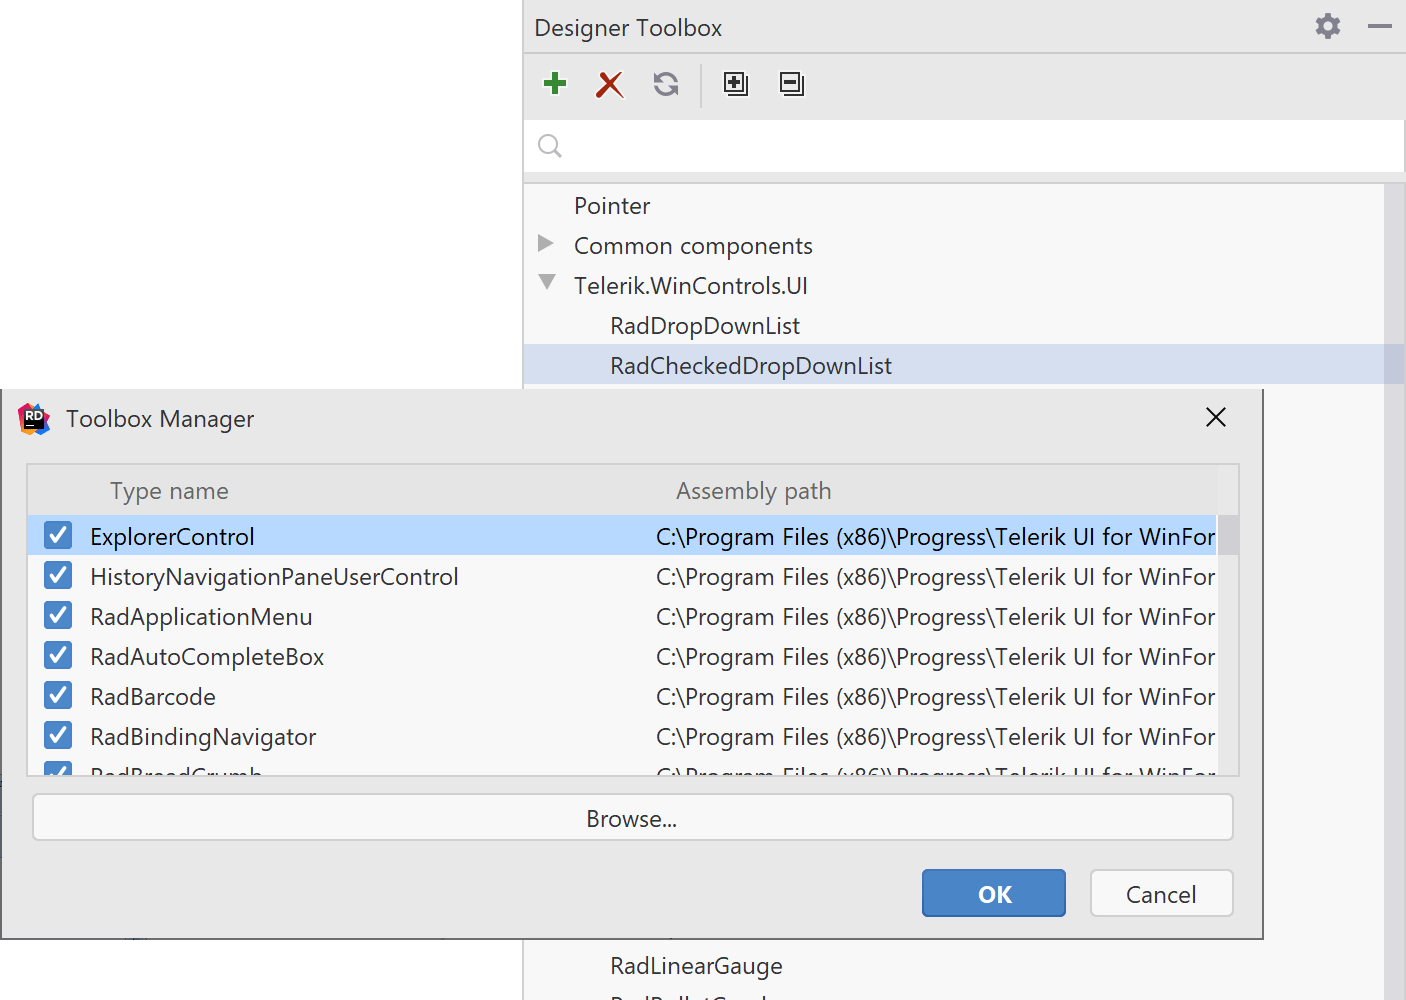Disable the RadBindingNavigator checkbox
Screen dimensions: 1406x1000
point(58,736)
